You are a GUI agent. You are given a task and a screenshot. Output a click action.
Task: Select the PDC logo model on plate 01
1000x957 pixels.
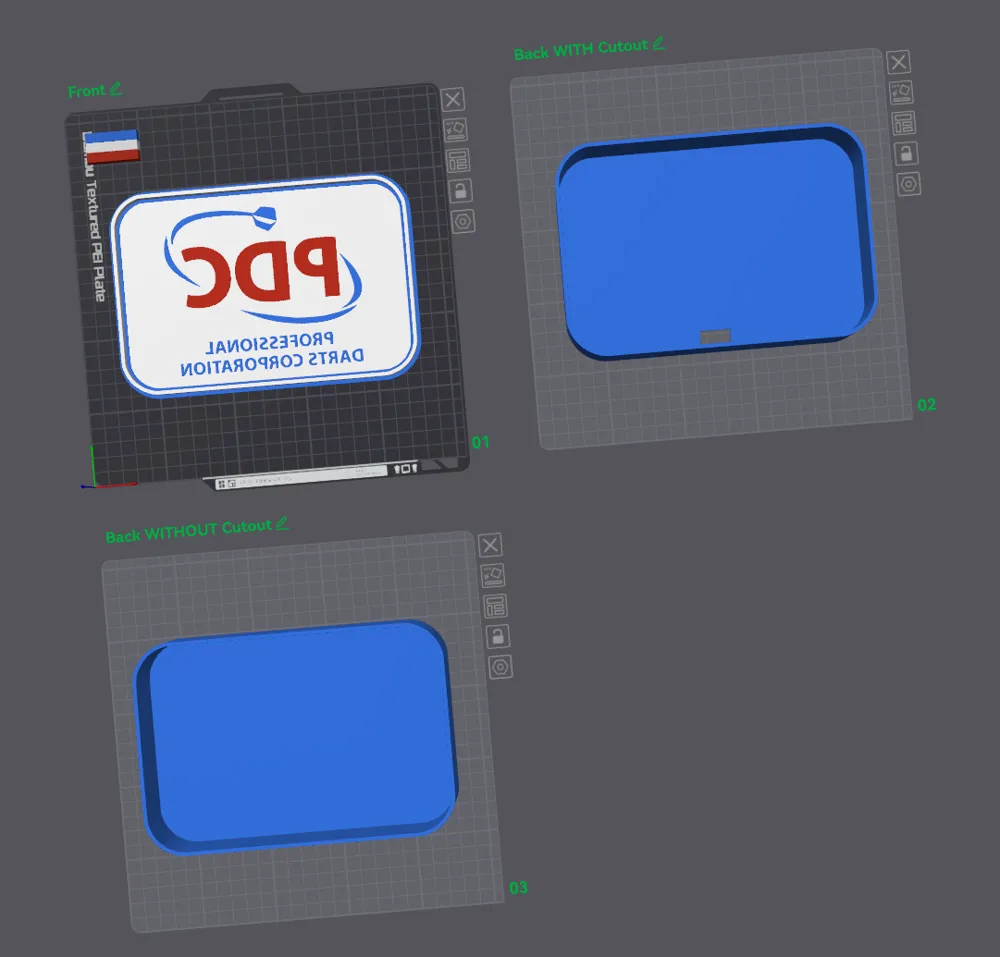265,286
